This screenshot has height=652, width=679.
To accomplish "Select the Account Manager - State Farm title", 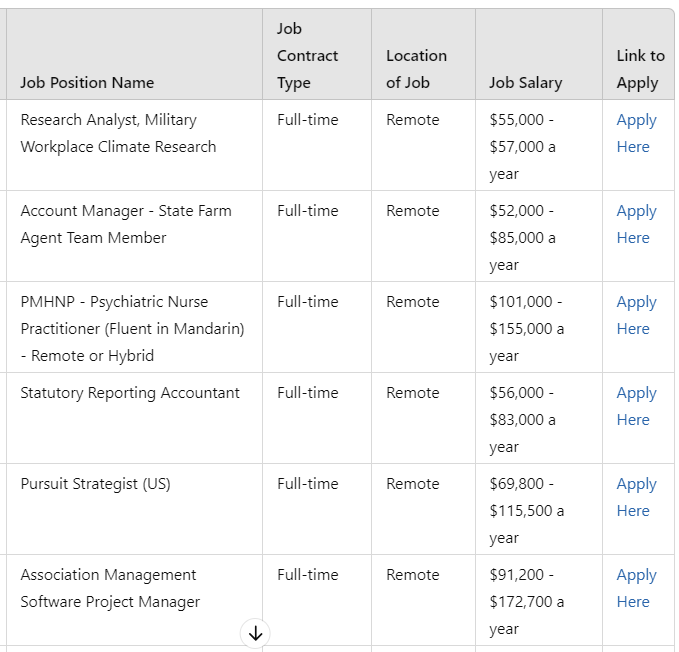I will point(125,224).
